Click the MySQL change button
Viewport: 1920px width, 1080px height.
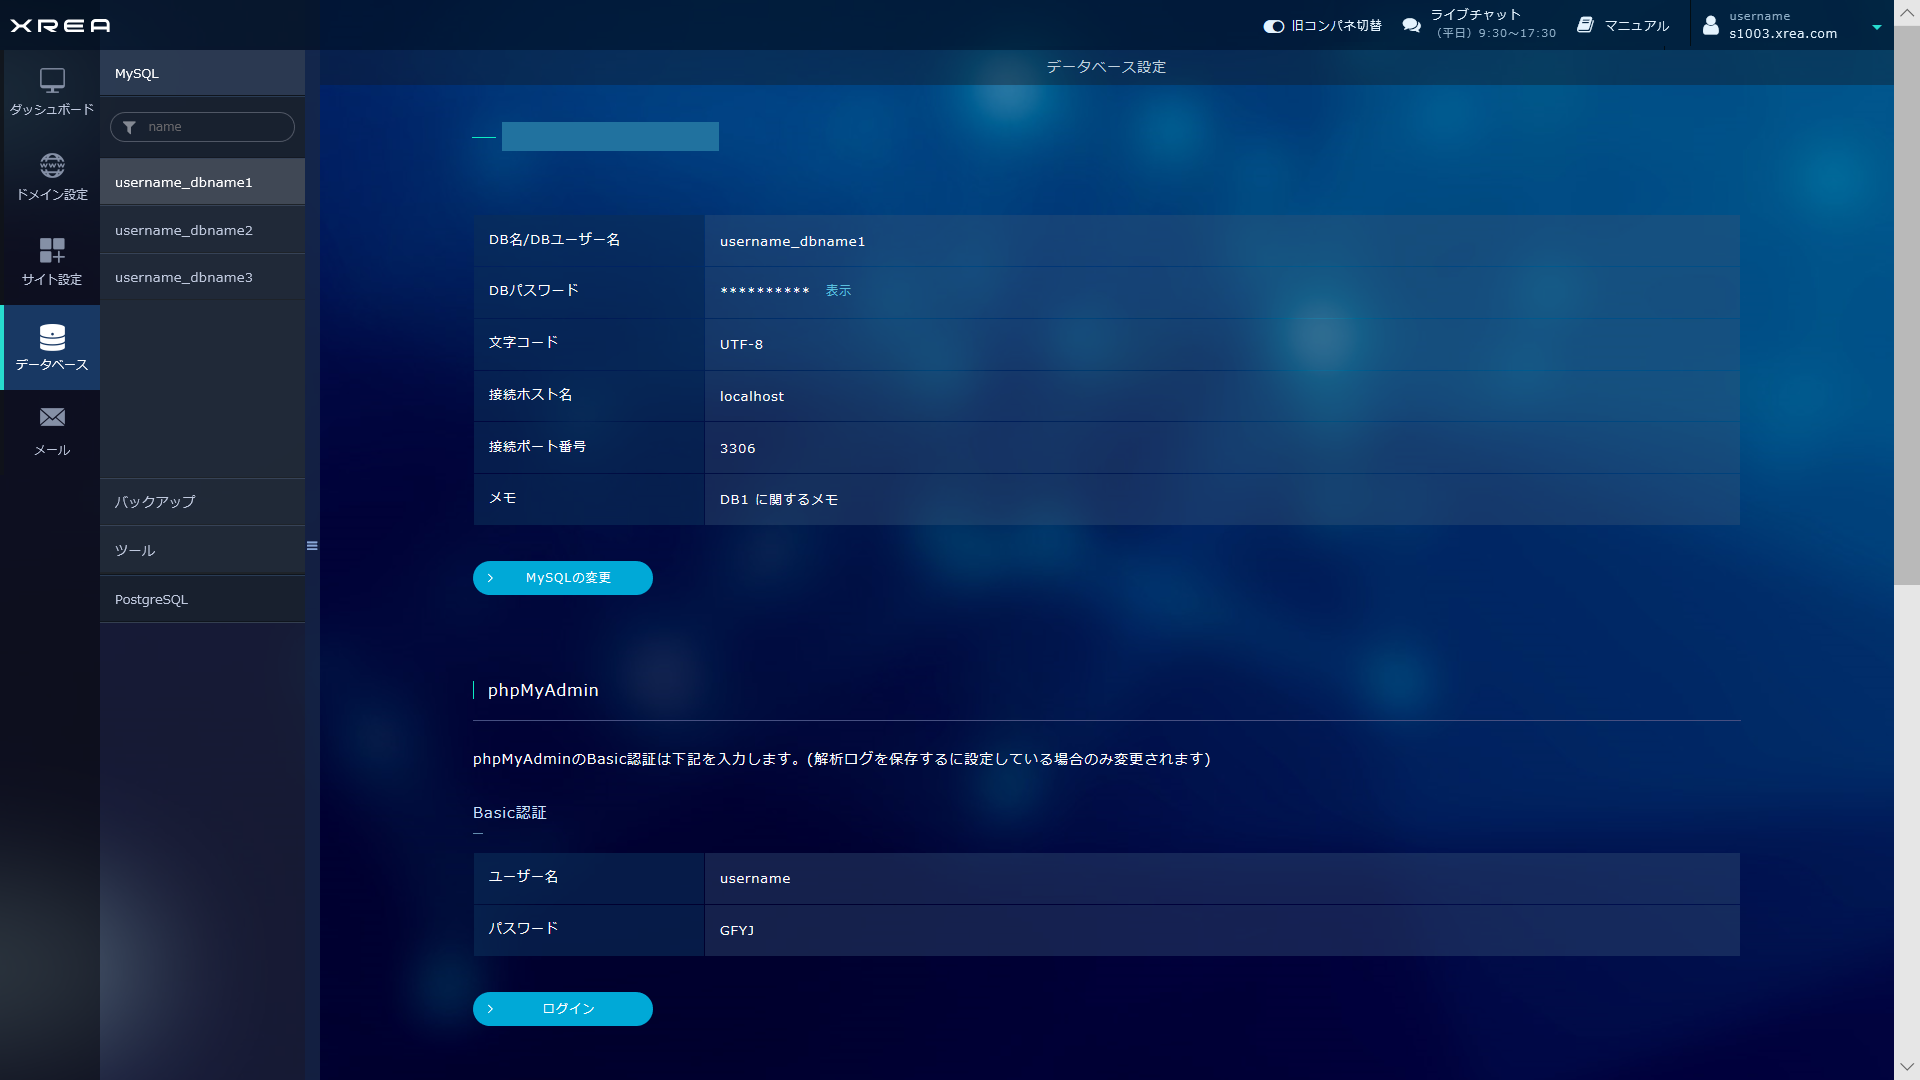(562, 578)
